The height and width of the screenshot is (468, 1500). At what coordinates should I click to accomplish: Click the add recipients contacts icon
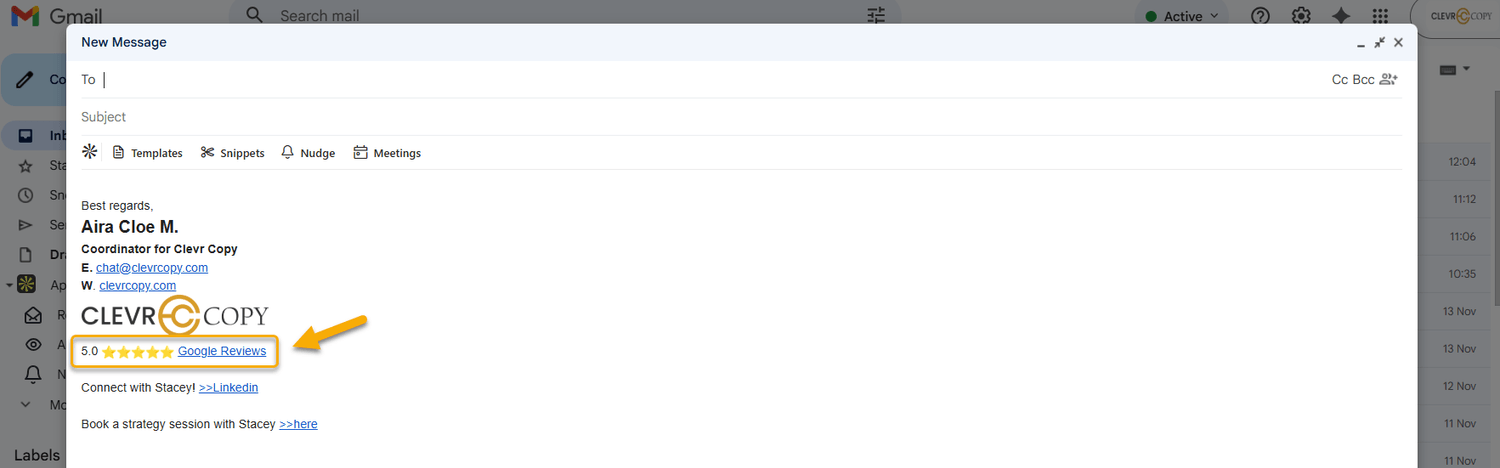1388,79
